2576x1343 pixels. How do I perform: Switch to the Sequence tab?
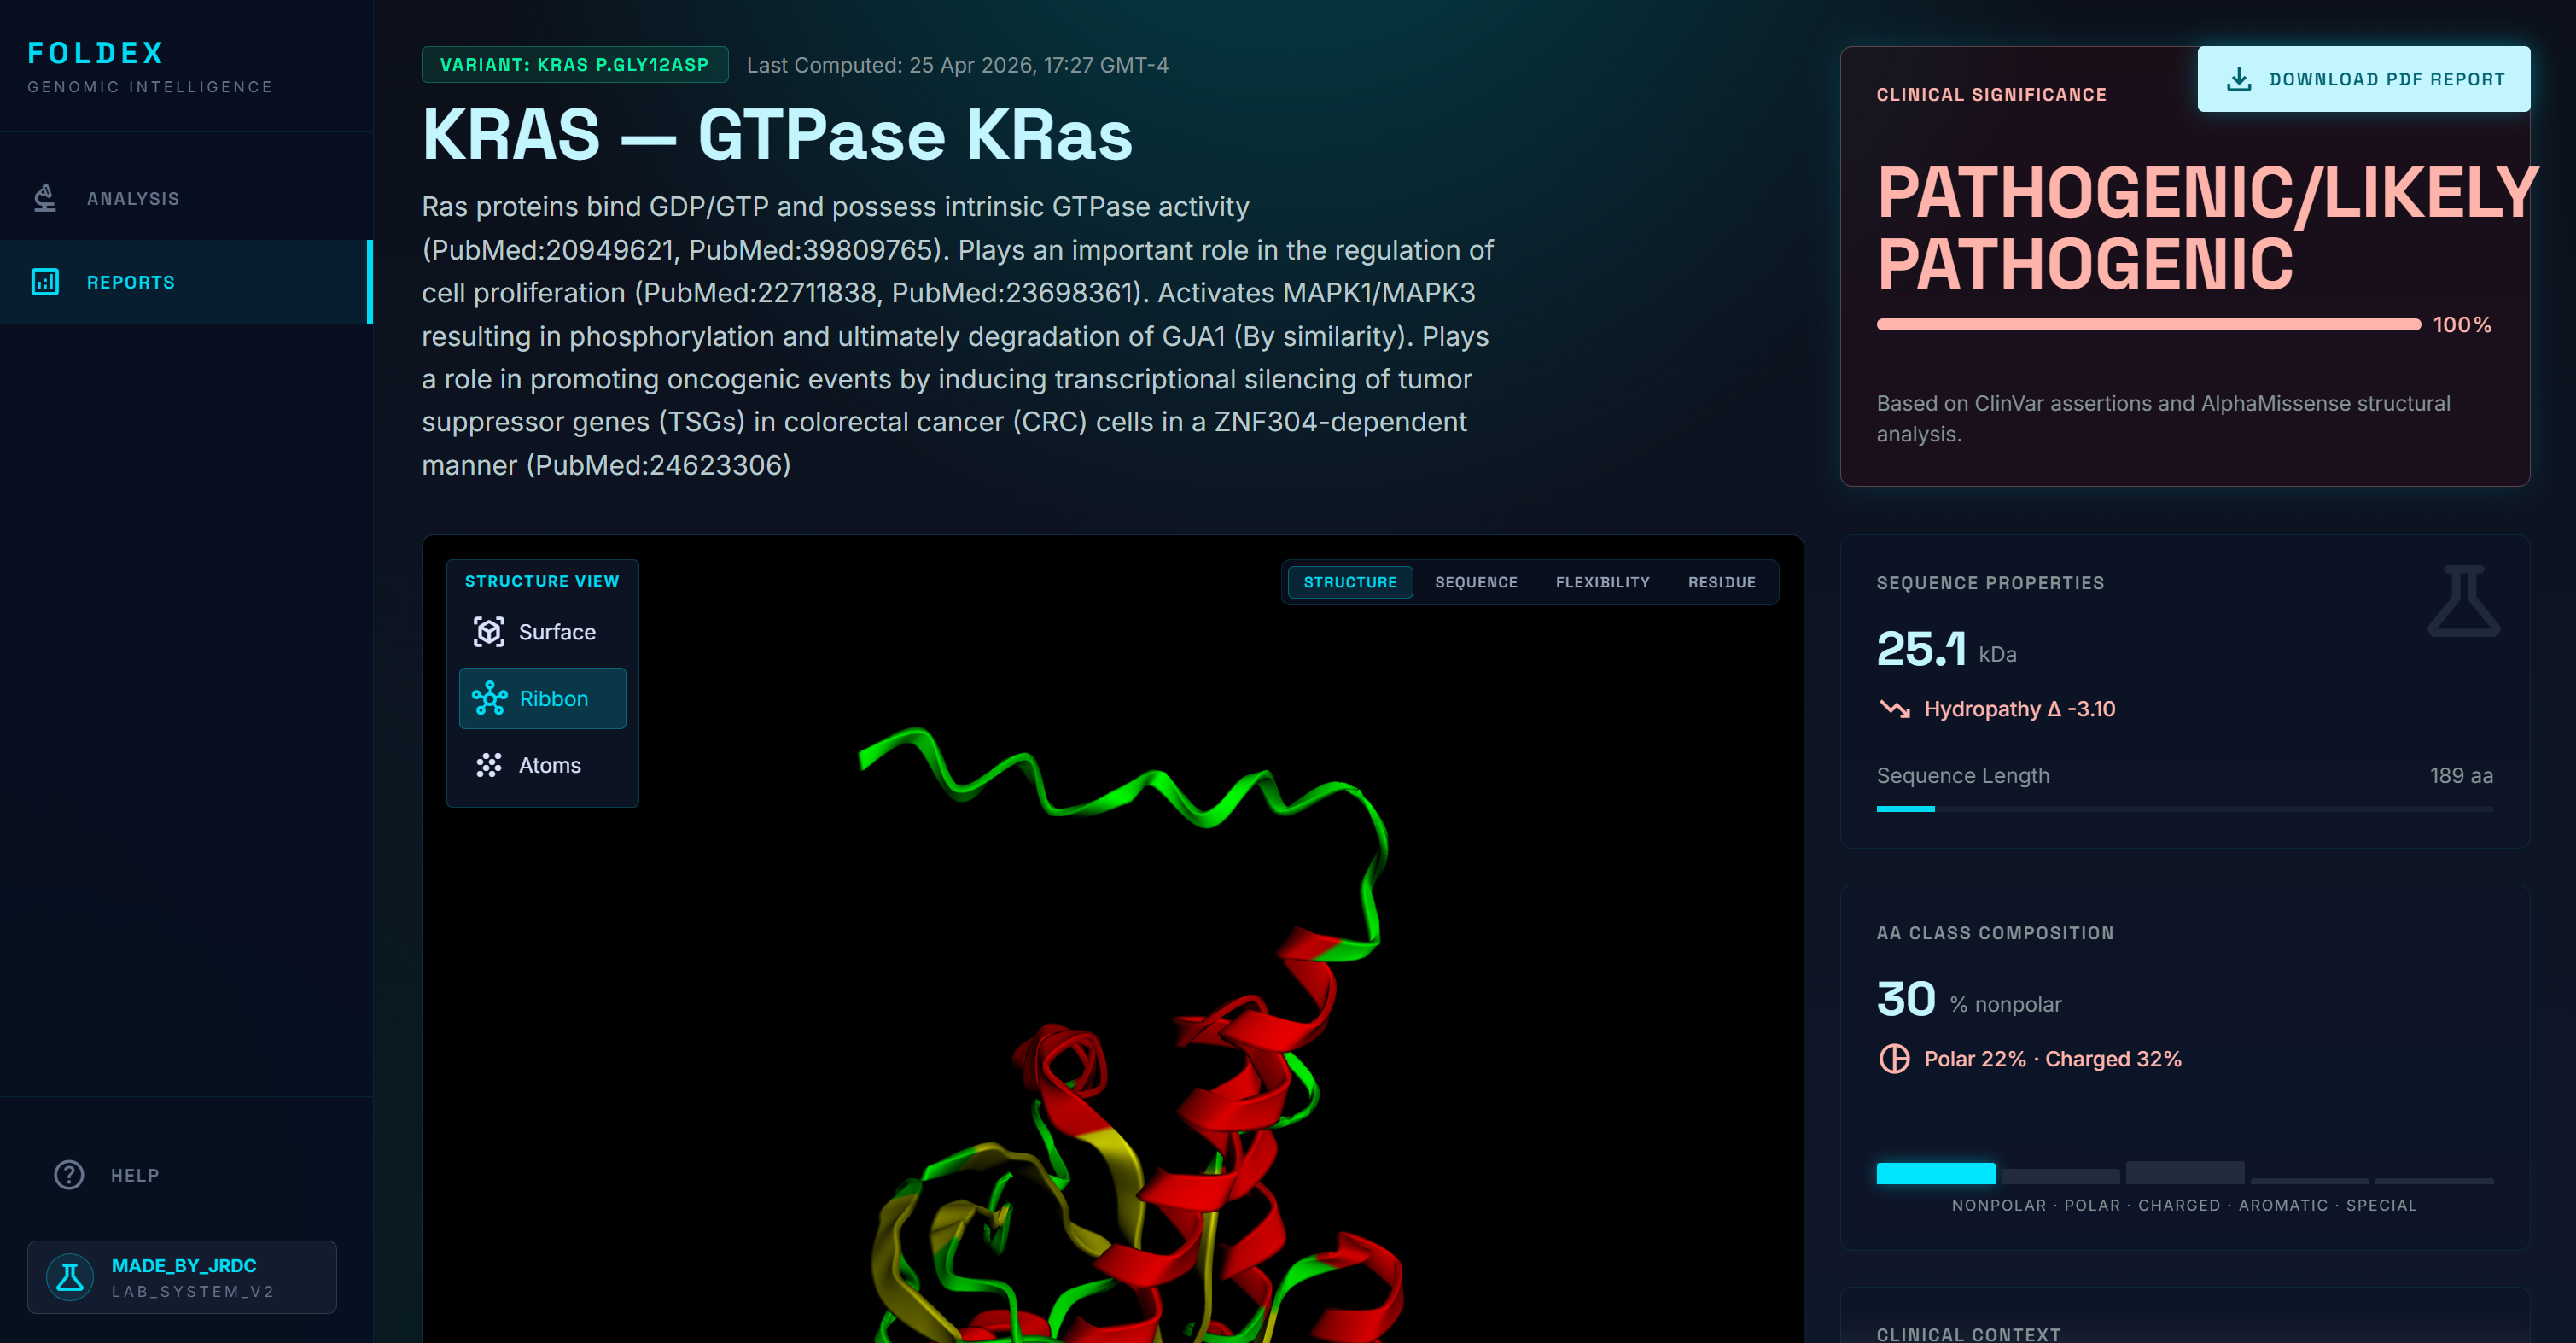(1475, 582)
